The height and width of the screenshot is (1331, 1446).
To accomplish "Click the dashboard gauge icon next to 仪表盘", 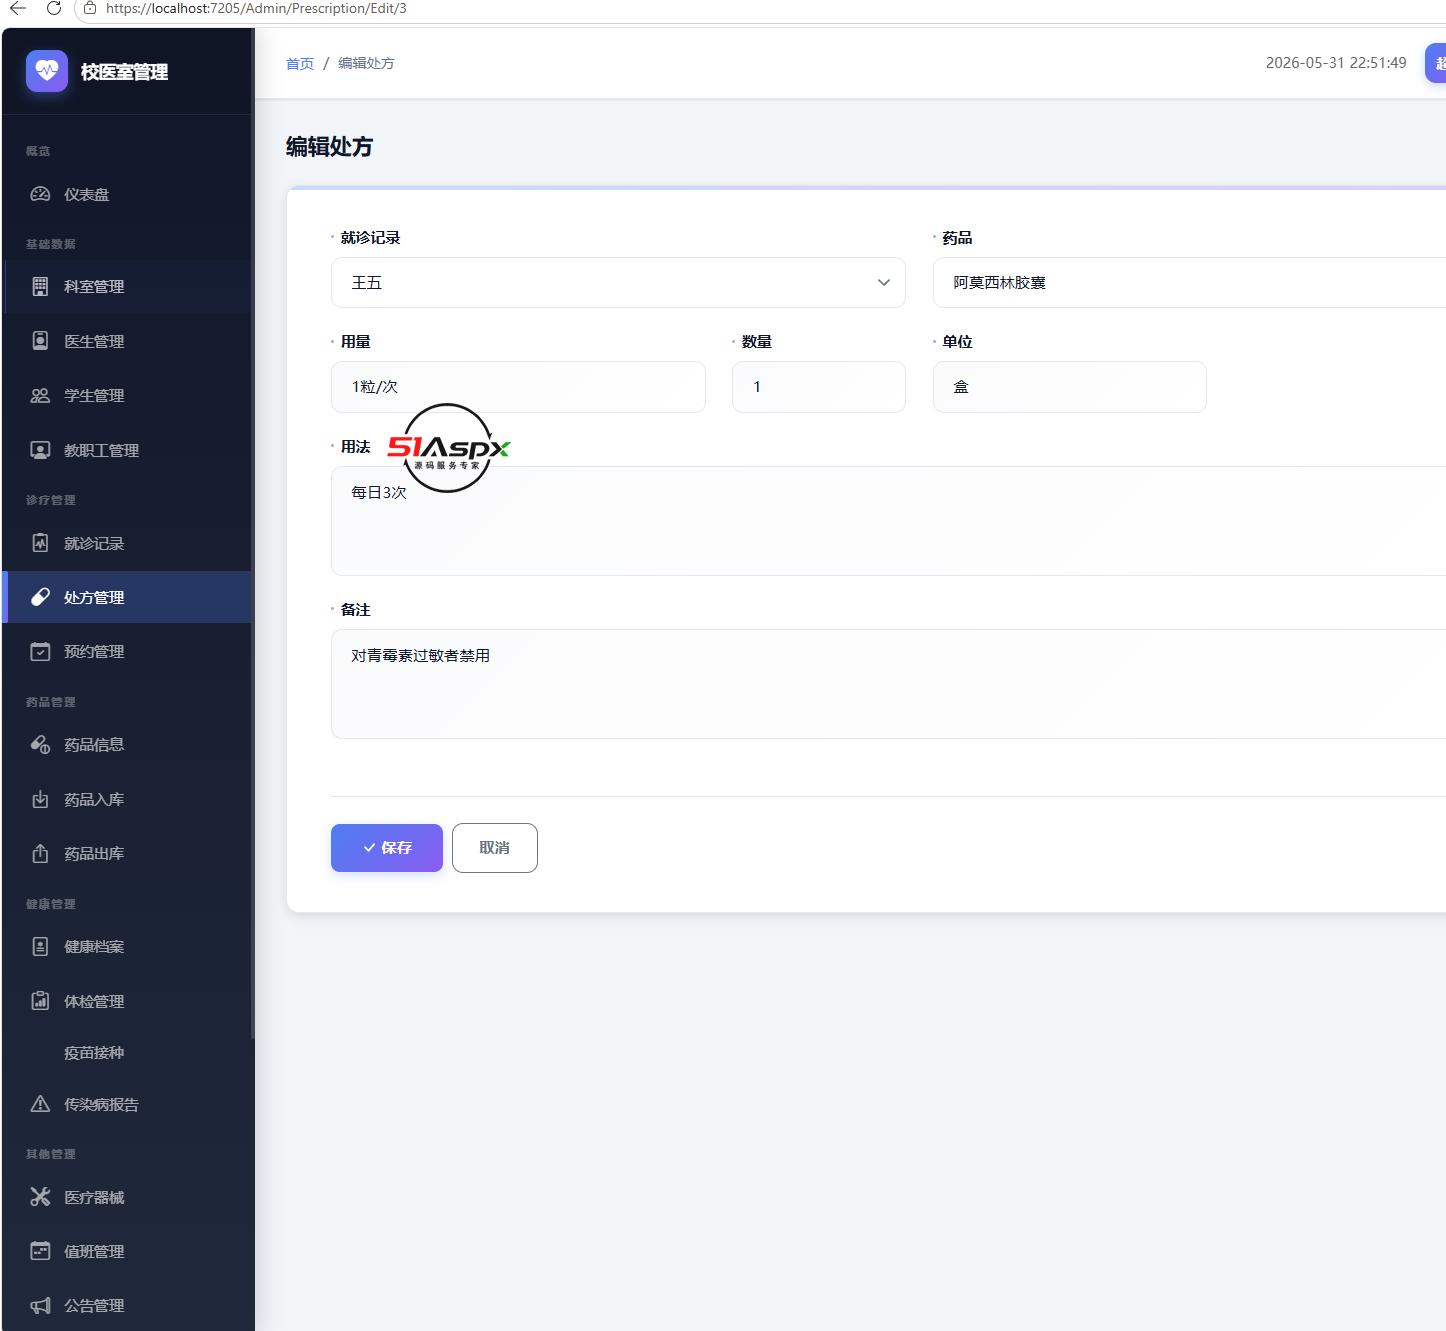I will point(40,194).
